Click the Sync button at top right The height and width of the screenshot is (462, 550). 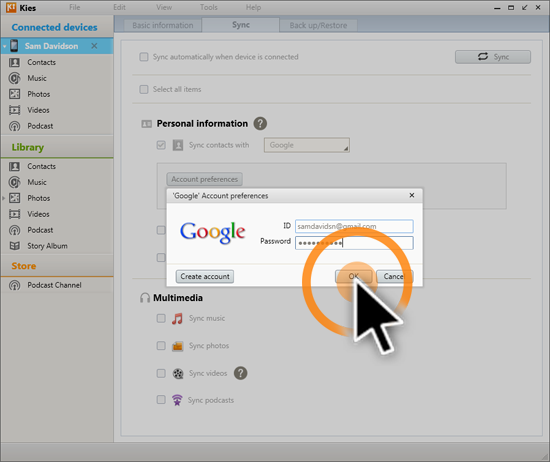click(x=493, y=57)
